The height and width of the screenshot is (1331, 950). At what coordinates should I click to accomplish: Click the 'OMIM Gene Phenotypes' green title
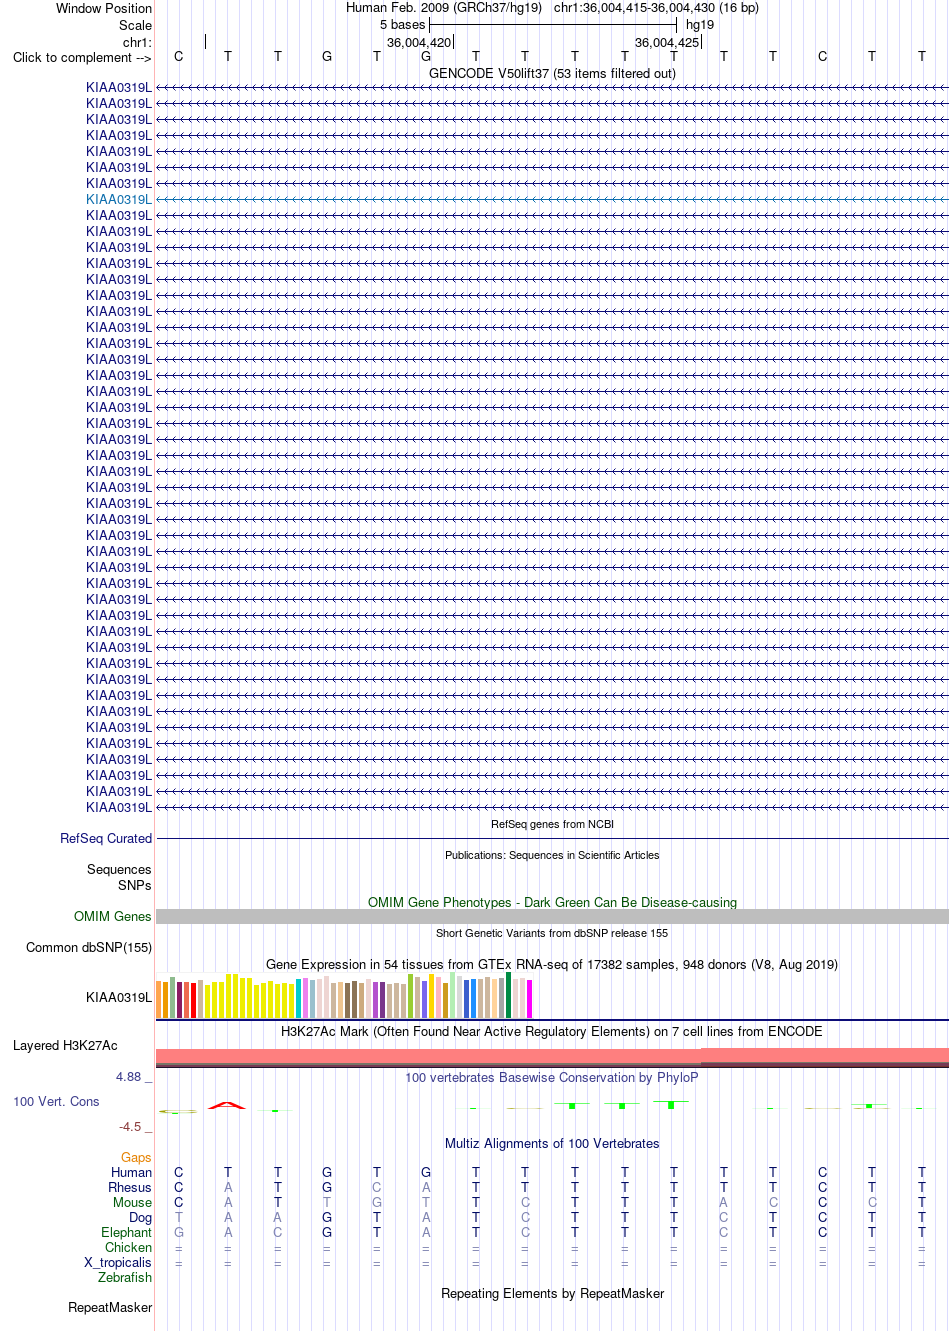(552, 902)
